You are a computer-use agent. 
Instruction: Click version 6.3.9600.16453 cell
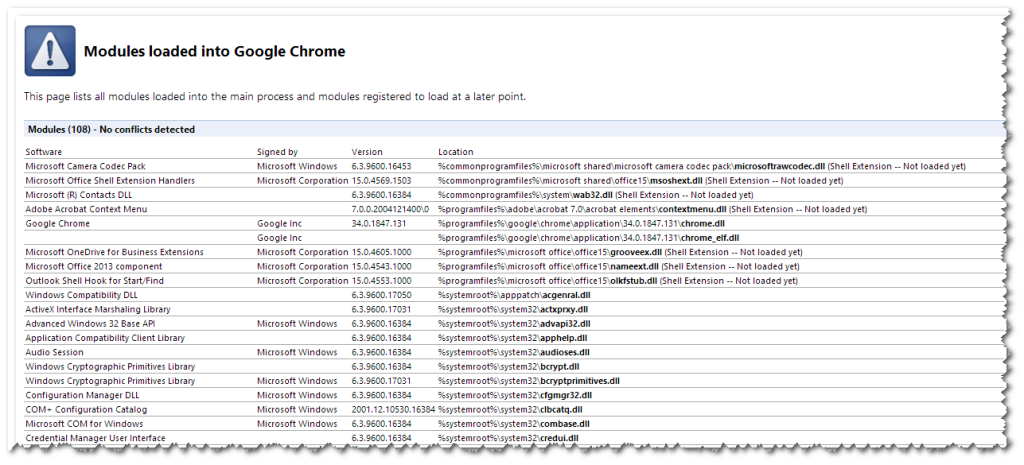pyautogui.click(x=381, y=166)
